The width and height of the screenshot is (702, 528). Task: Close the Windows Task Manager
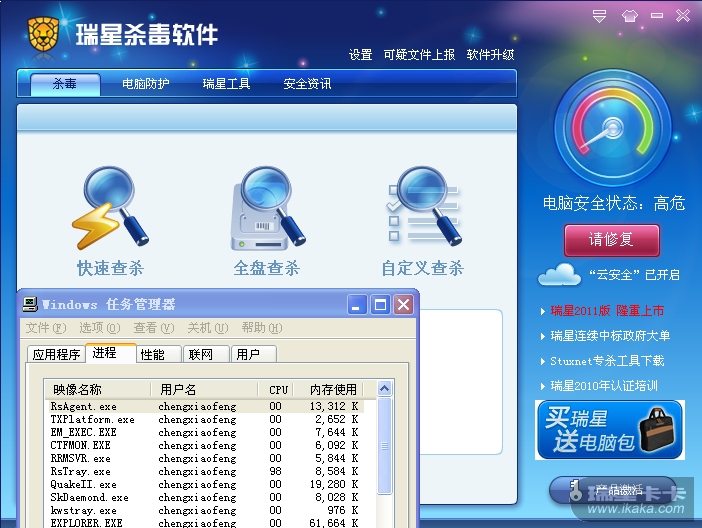[403, 305]
